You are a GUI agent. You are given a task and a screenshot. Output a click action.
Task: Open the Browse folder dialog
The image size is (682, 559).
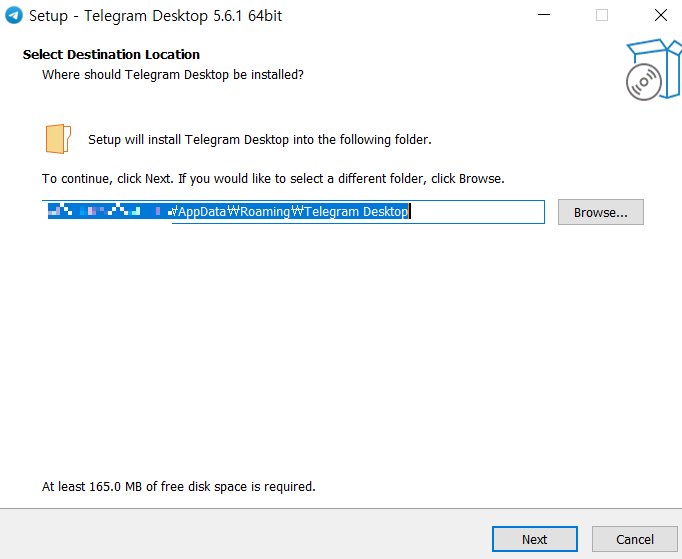point(601,212)
